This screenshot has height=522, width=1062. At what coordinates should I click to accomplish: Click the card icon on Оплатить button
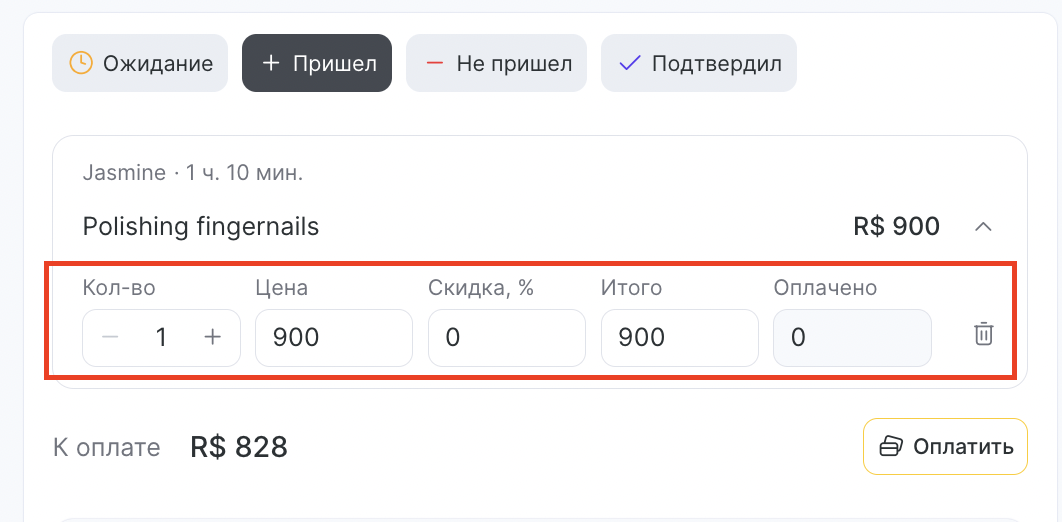(x=891, y=446)
